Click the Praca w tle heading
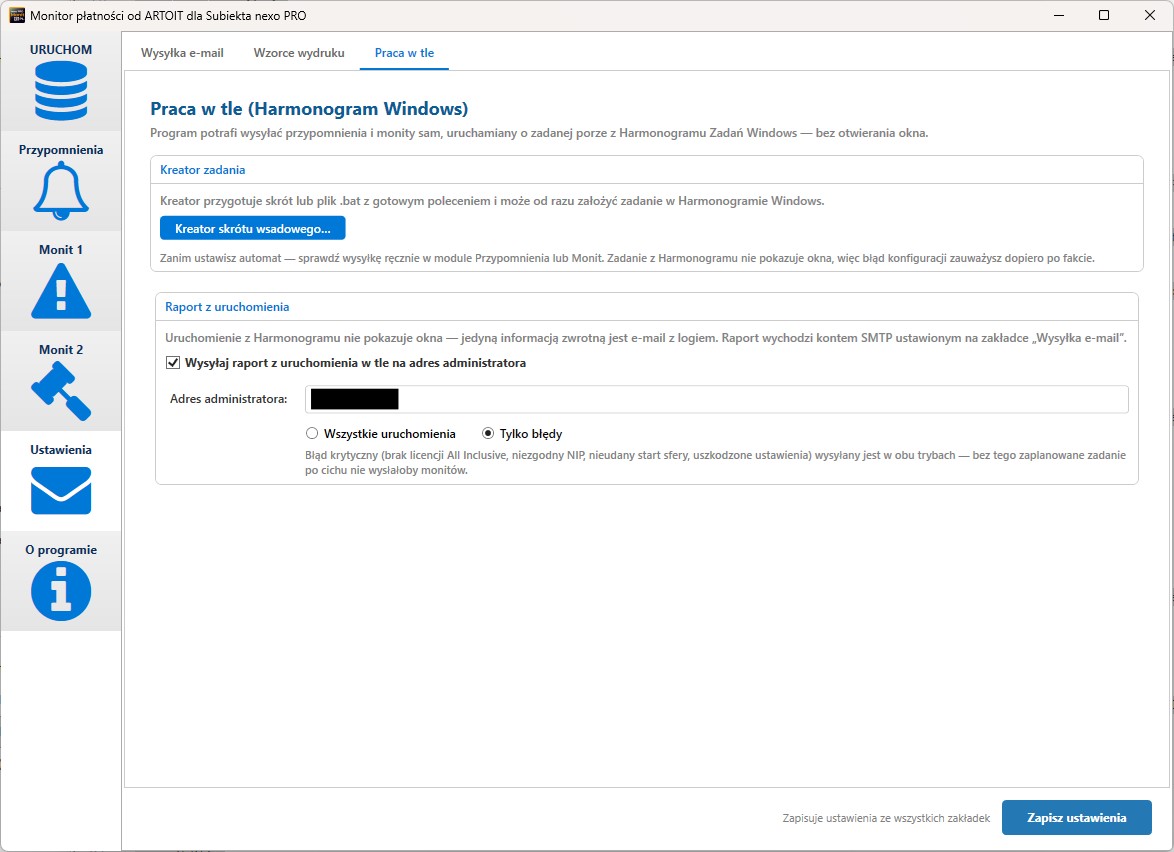 (x=308, y=109)
